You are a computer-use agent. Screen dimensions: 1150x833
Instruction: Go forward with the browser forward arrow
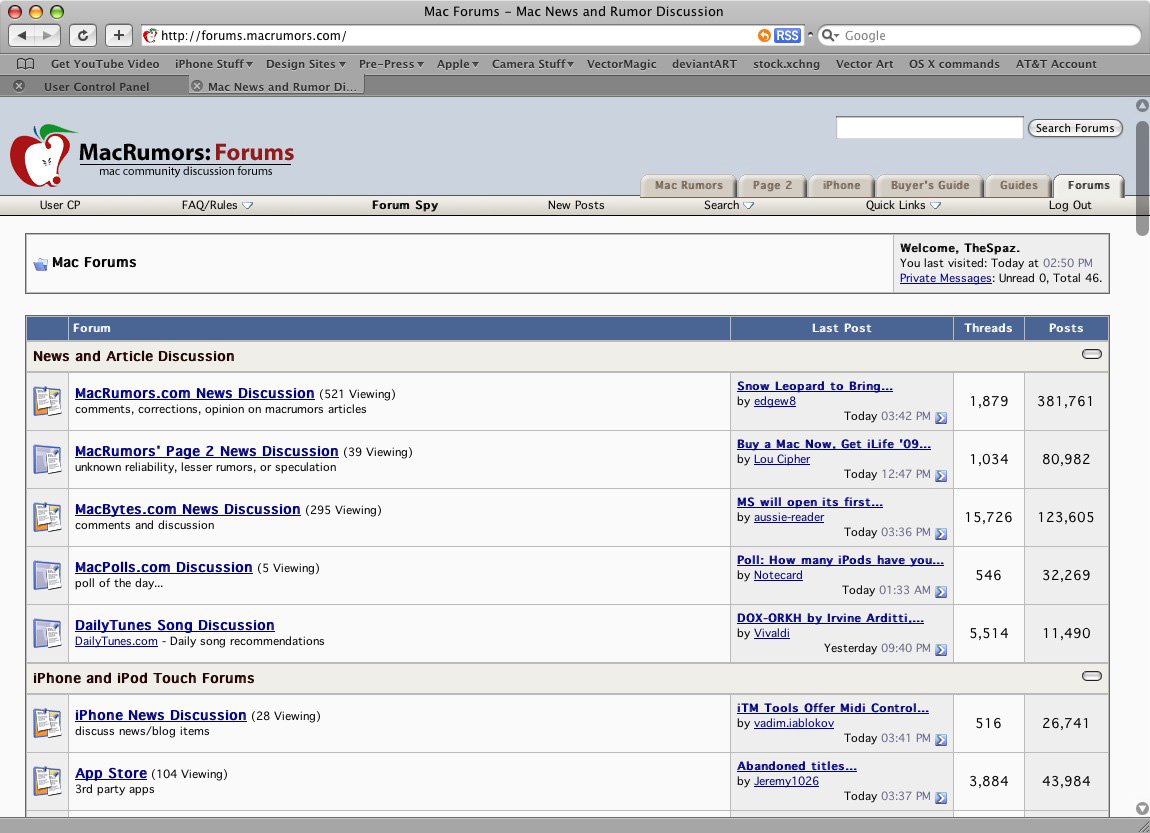tap(48, 35)
